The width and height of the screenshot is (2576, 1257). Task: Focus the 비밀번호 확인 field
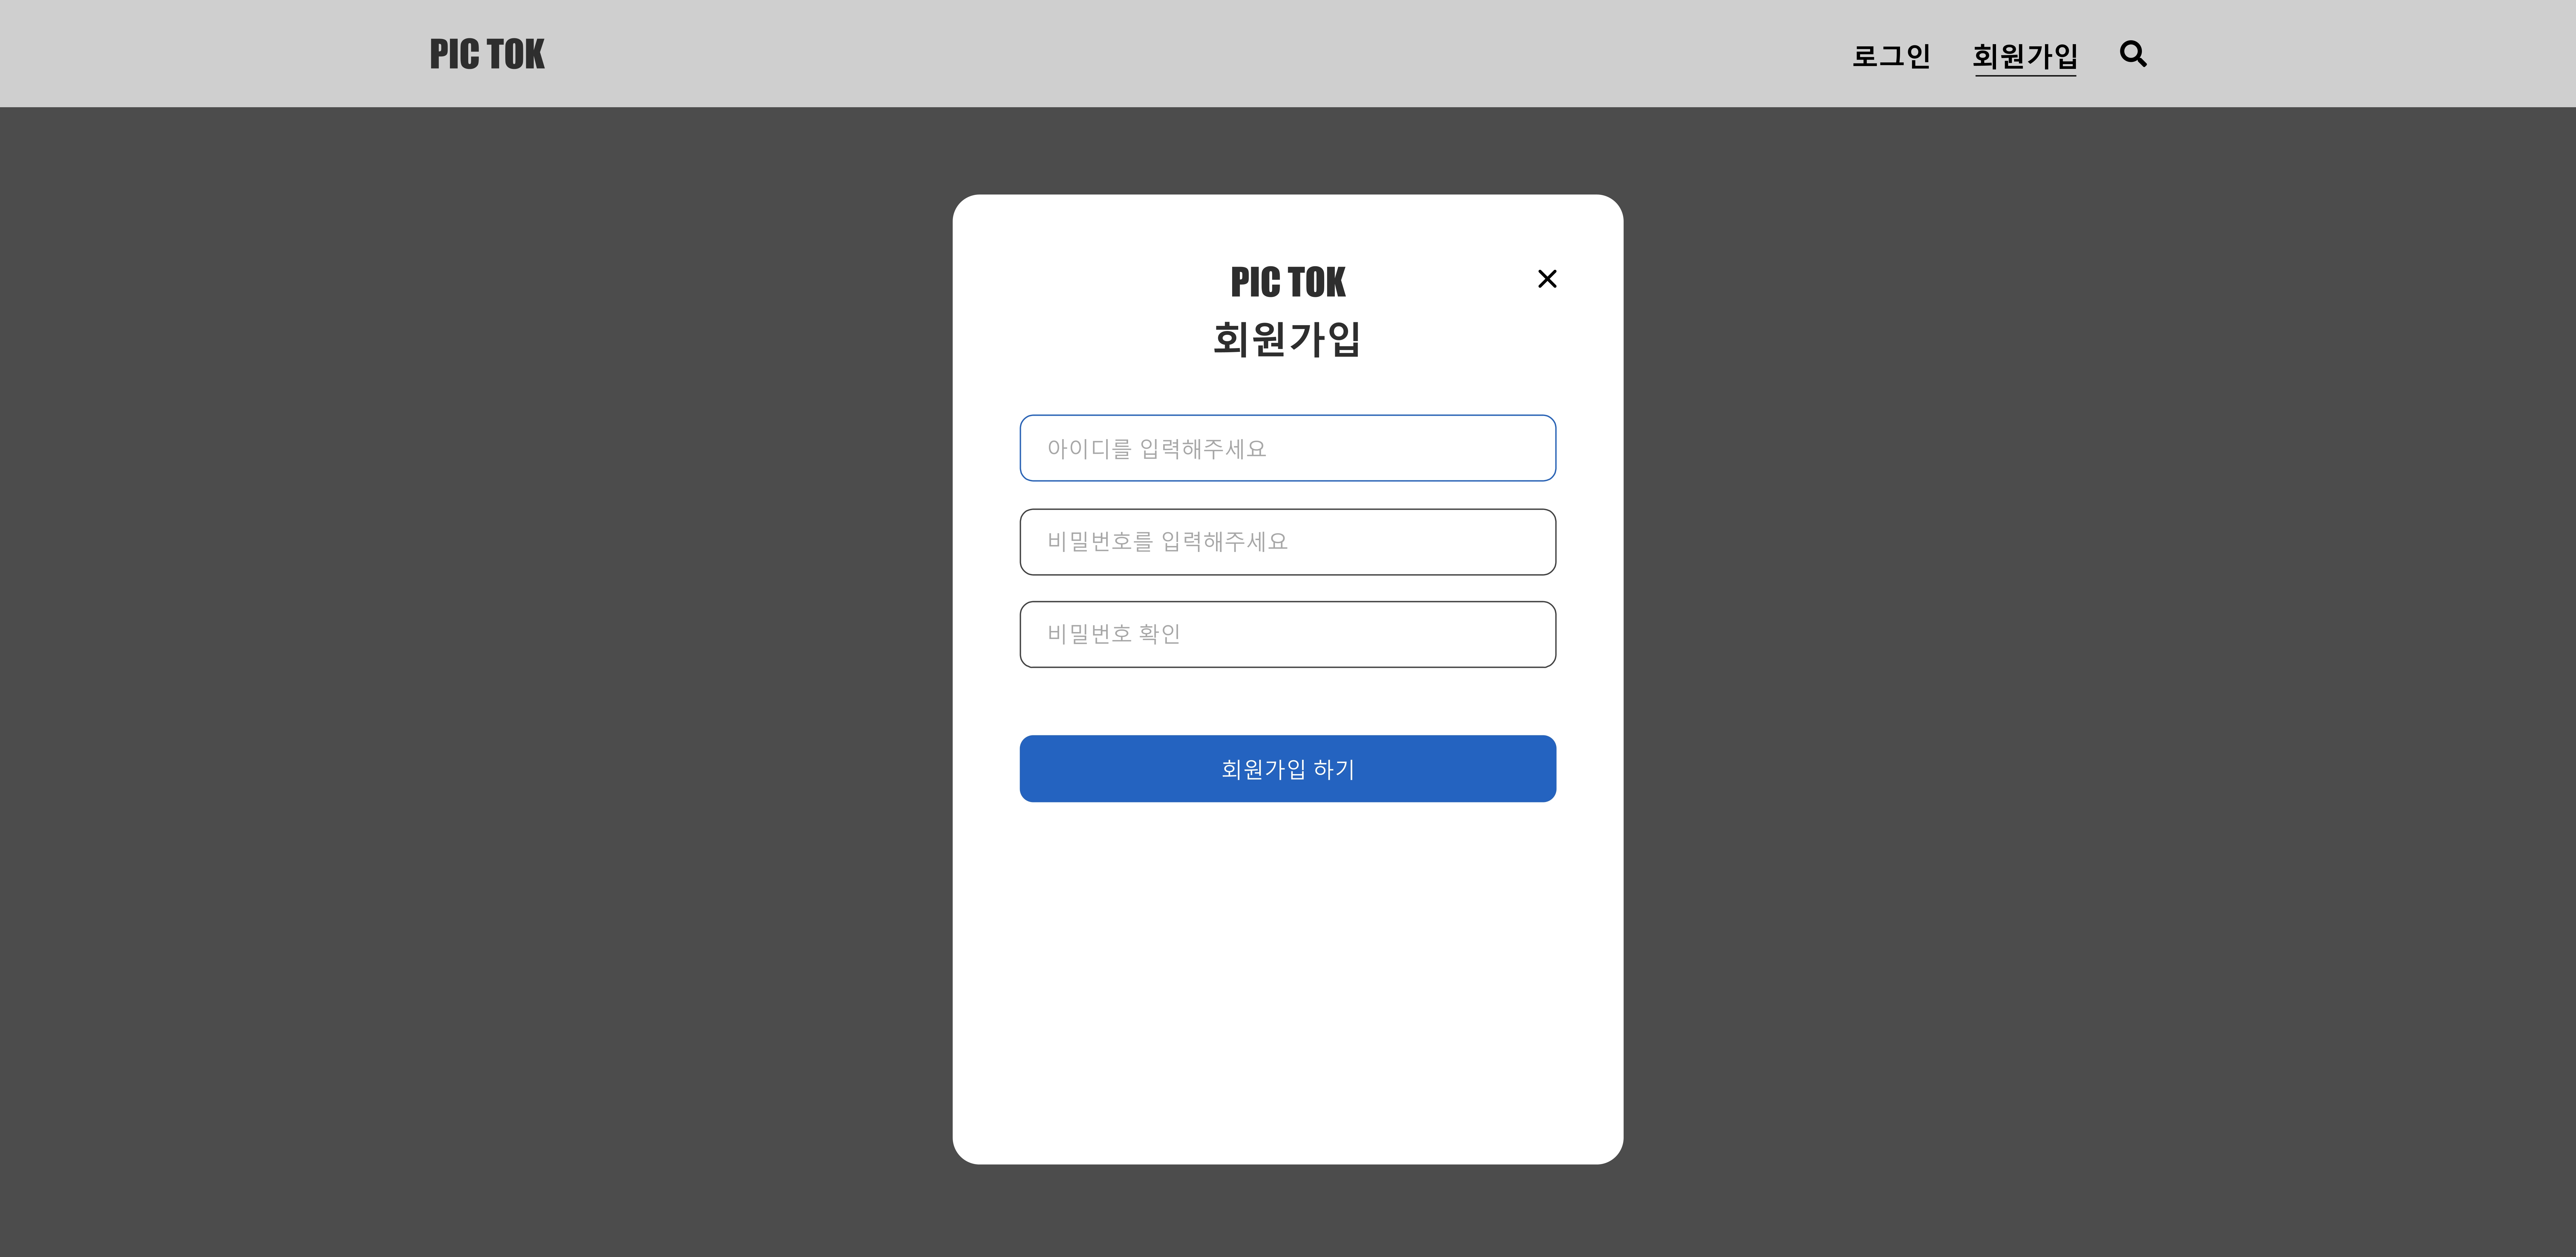(x=1288, y=634)
